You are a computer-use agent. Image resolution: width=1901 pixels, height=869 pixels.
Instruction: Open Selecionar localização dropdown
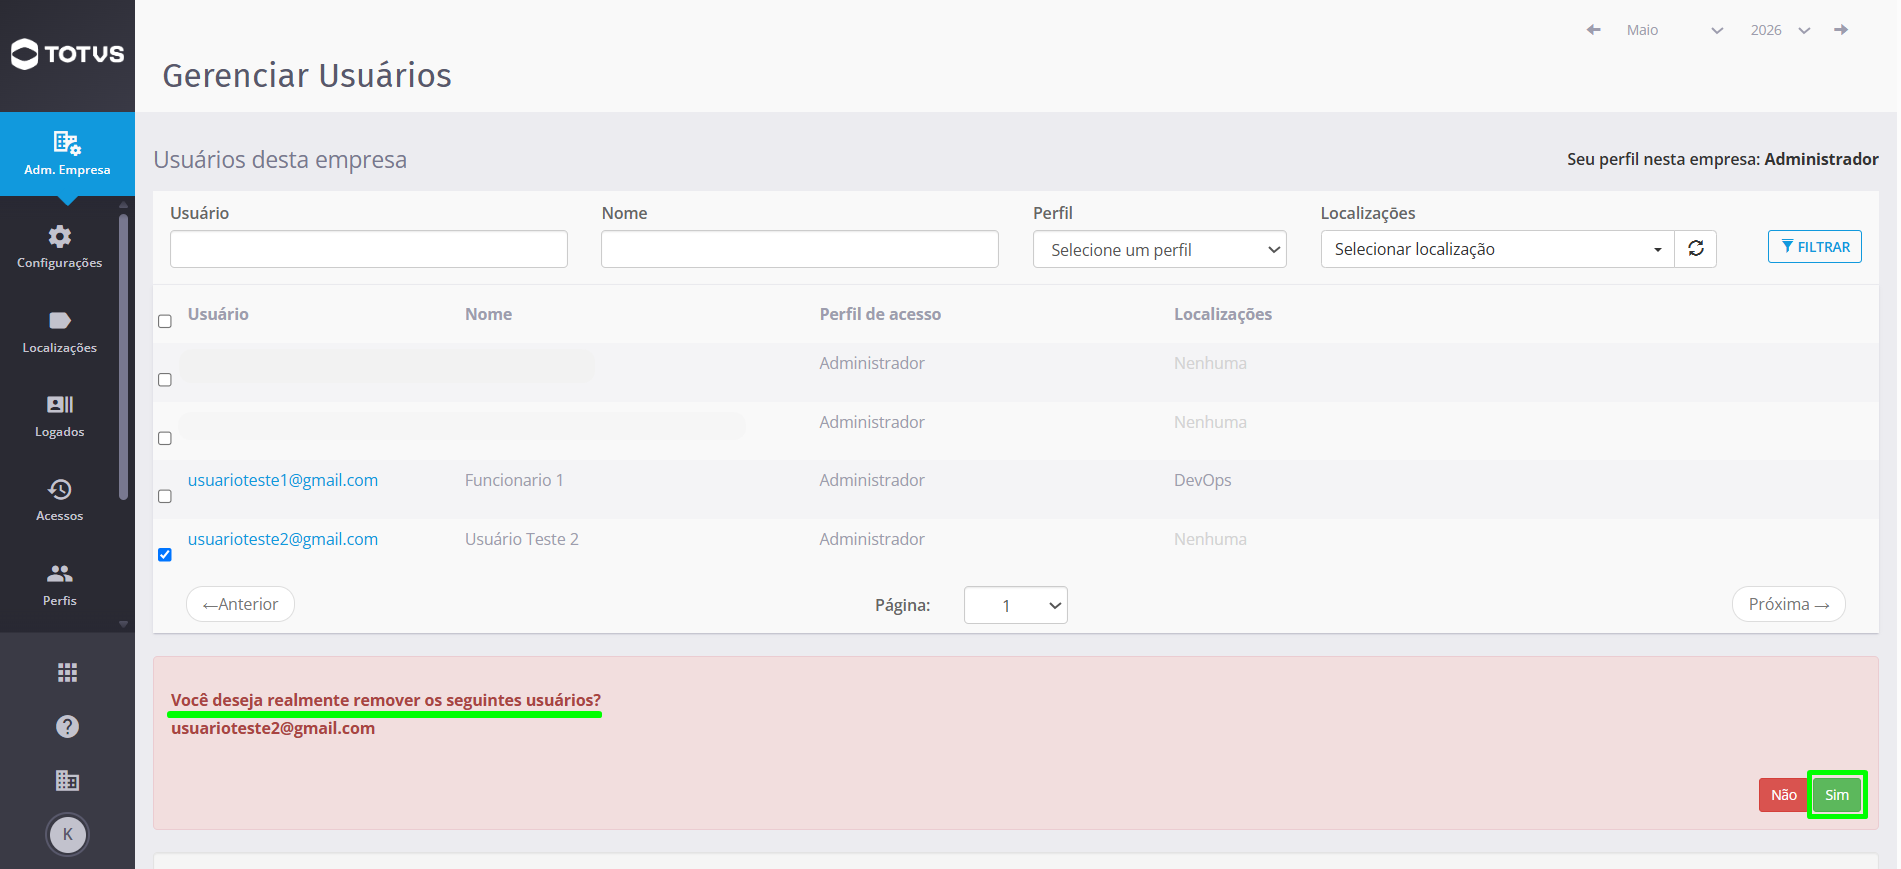(1498, 249)
